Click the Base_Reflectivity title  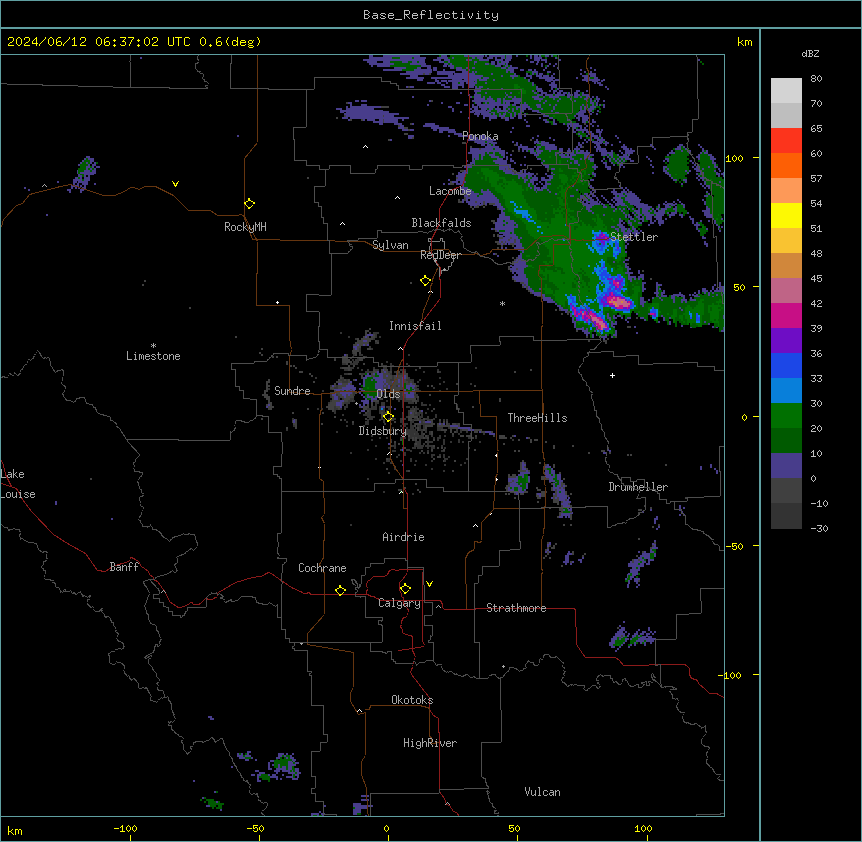coord(431,15)
